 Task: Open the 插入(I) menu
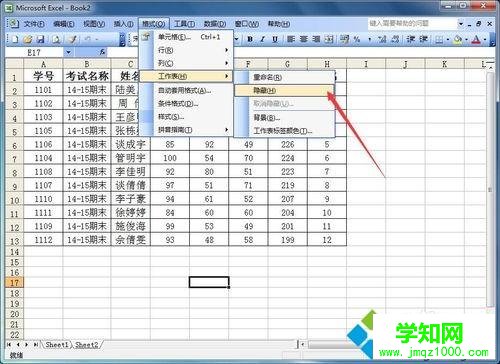click(x=123, y=24)
